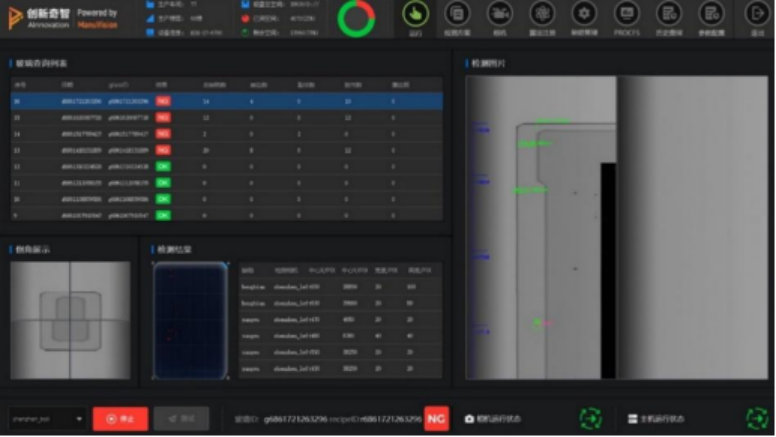Select row 12 with OK result

pos(227,167)
